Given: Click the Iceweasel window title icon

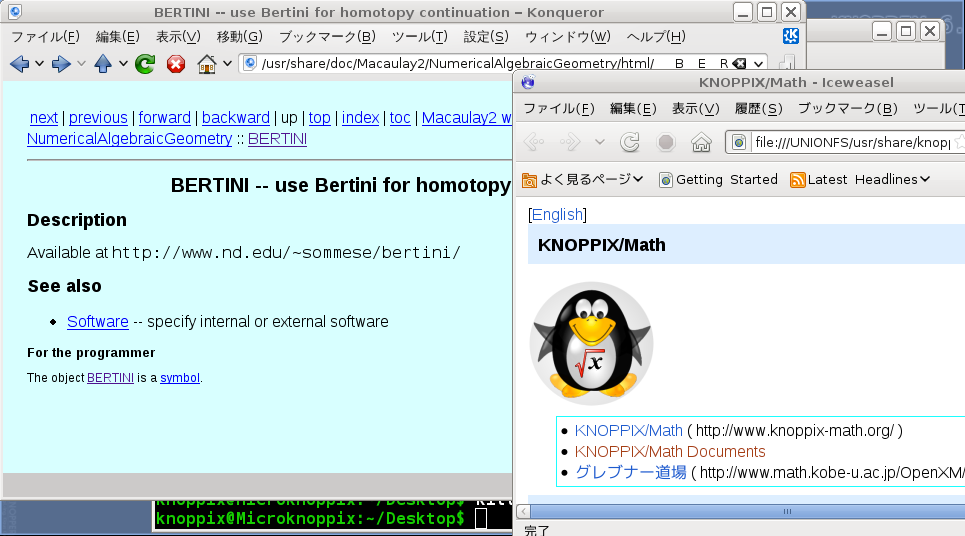Looking at the screenshot, I should [528, 82].
